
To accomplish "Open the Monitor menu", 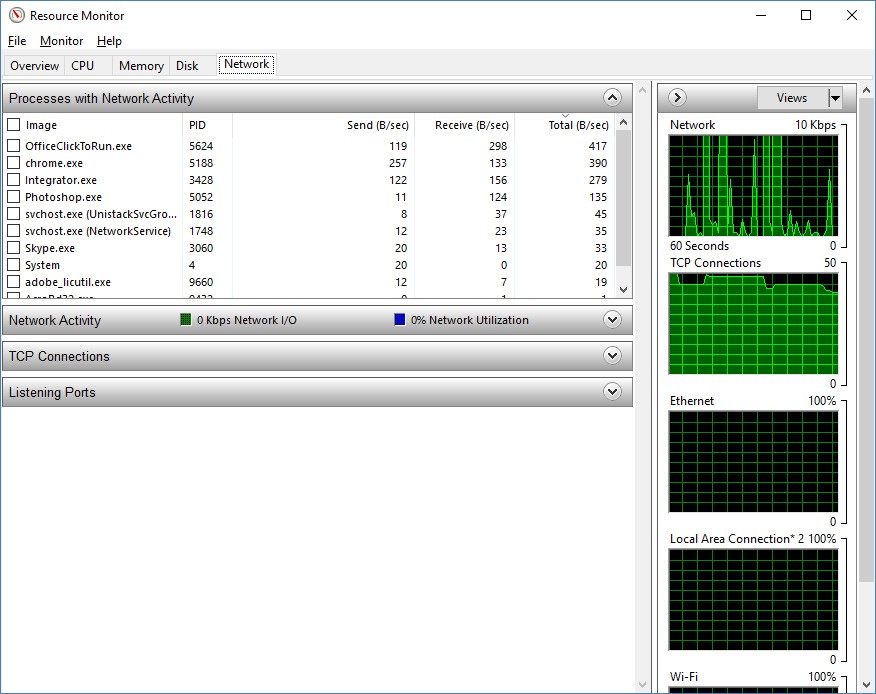I will [61, 41].
